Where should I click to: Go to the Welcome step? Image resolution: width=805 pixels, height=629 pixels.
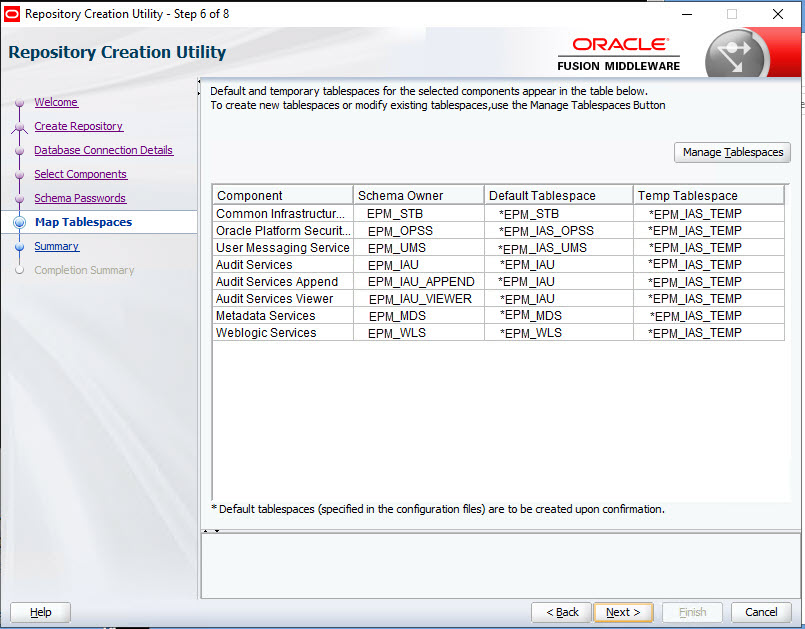[56, 102]
